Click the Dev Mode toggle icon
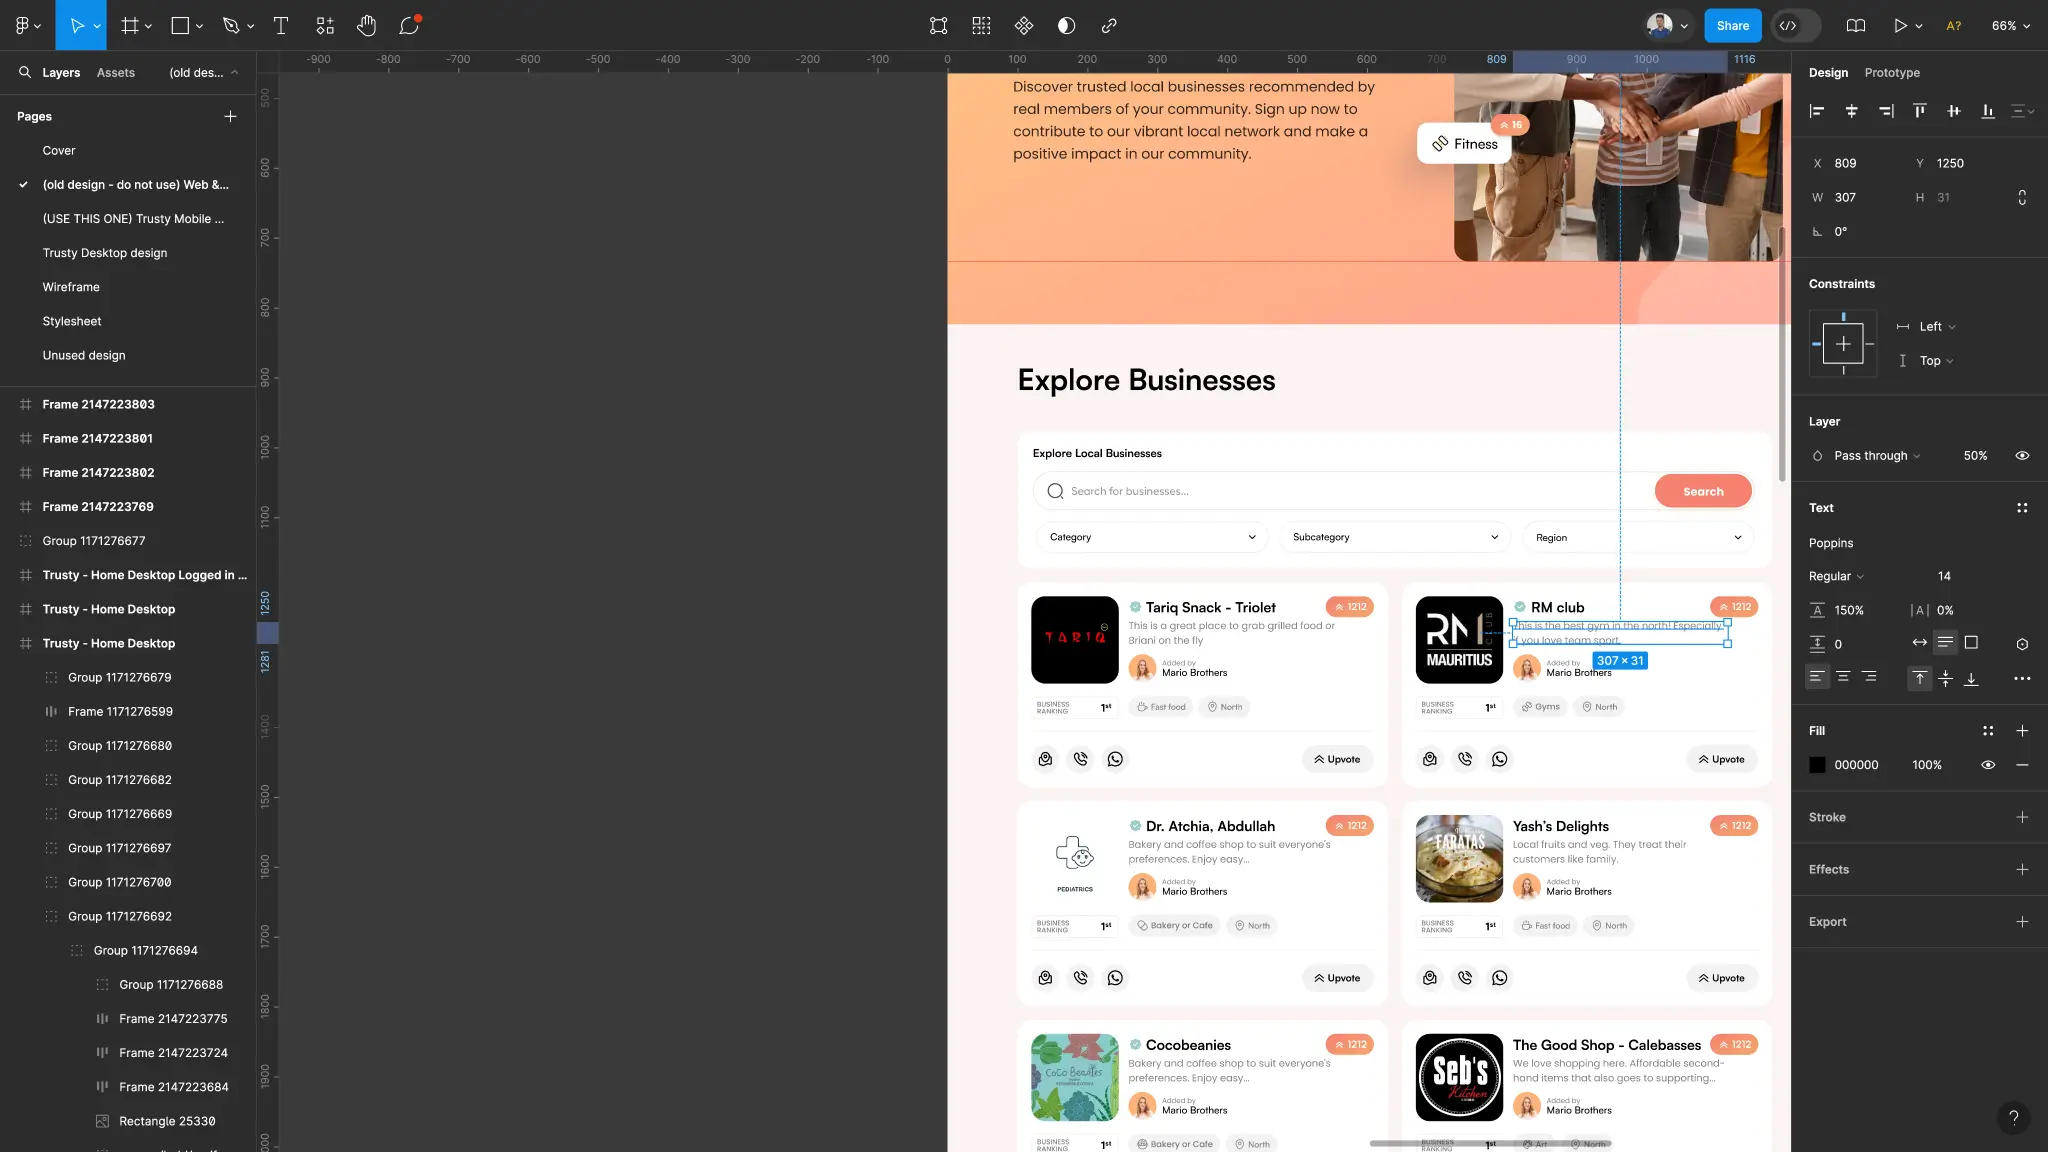The image size is (2048, 1152). tap(1788, 26)
